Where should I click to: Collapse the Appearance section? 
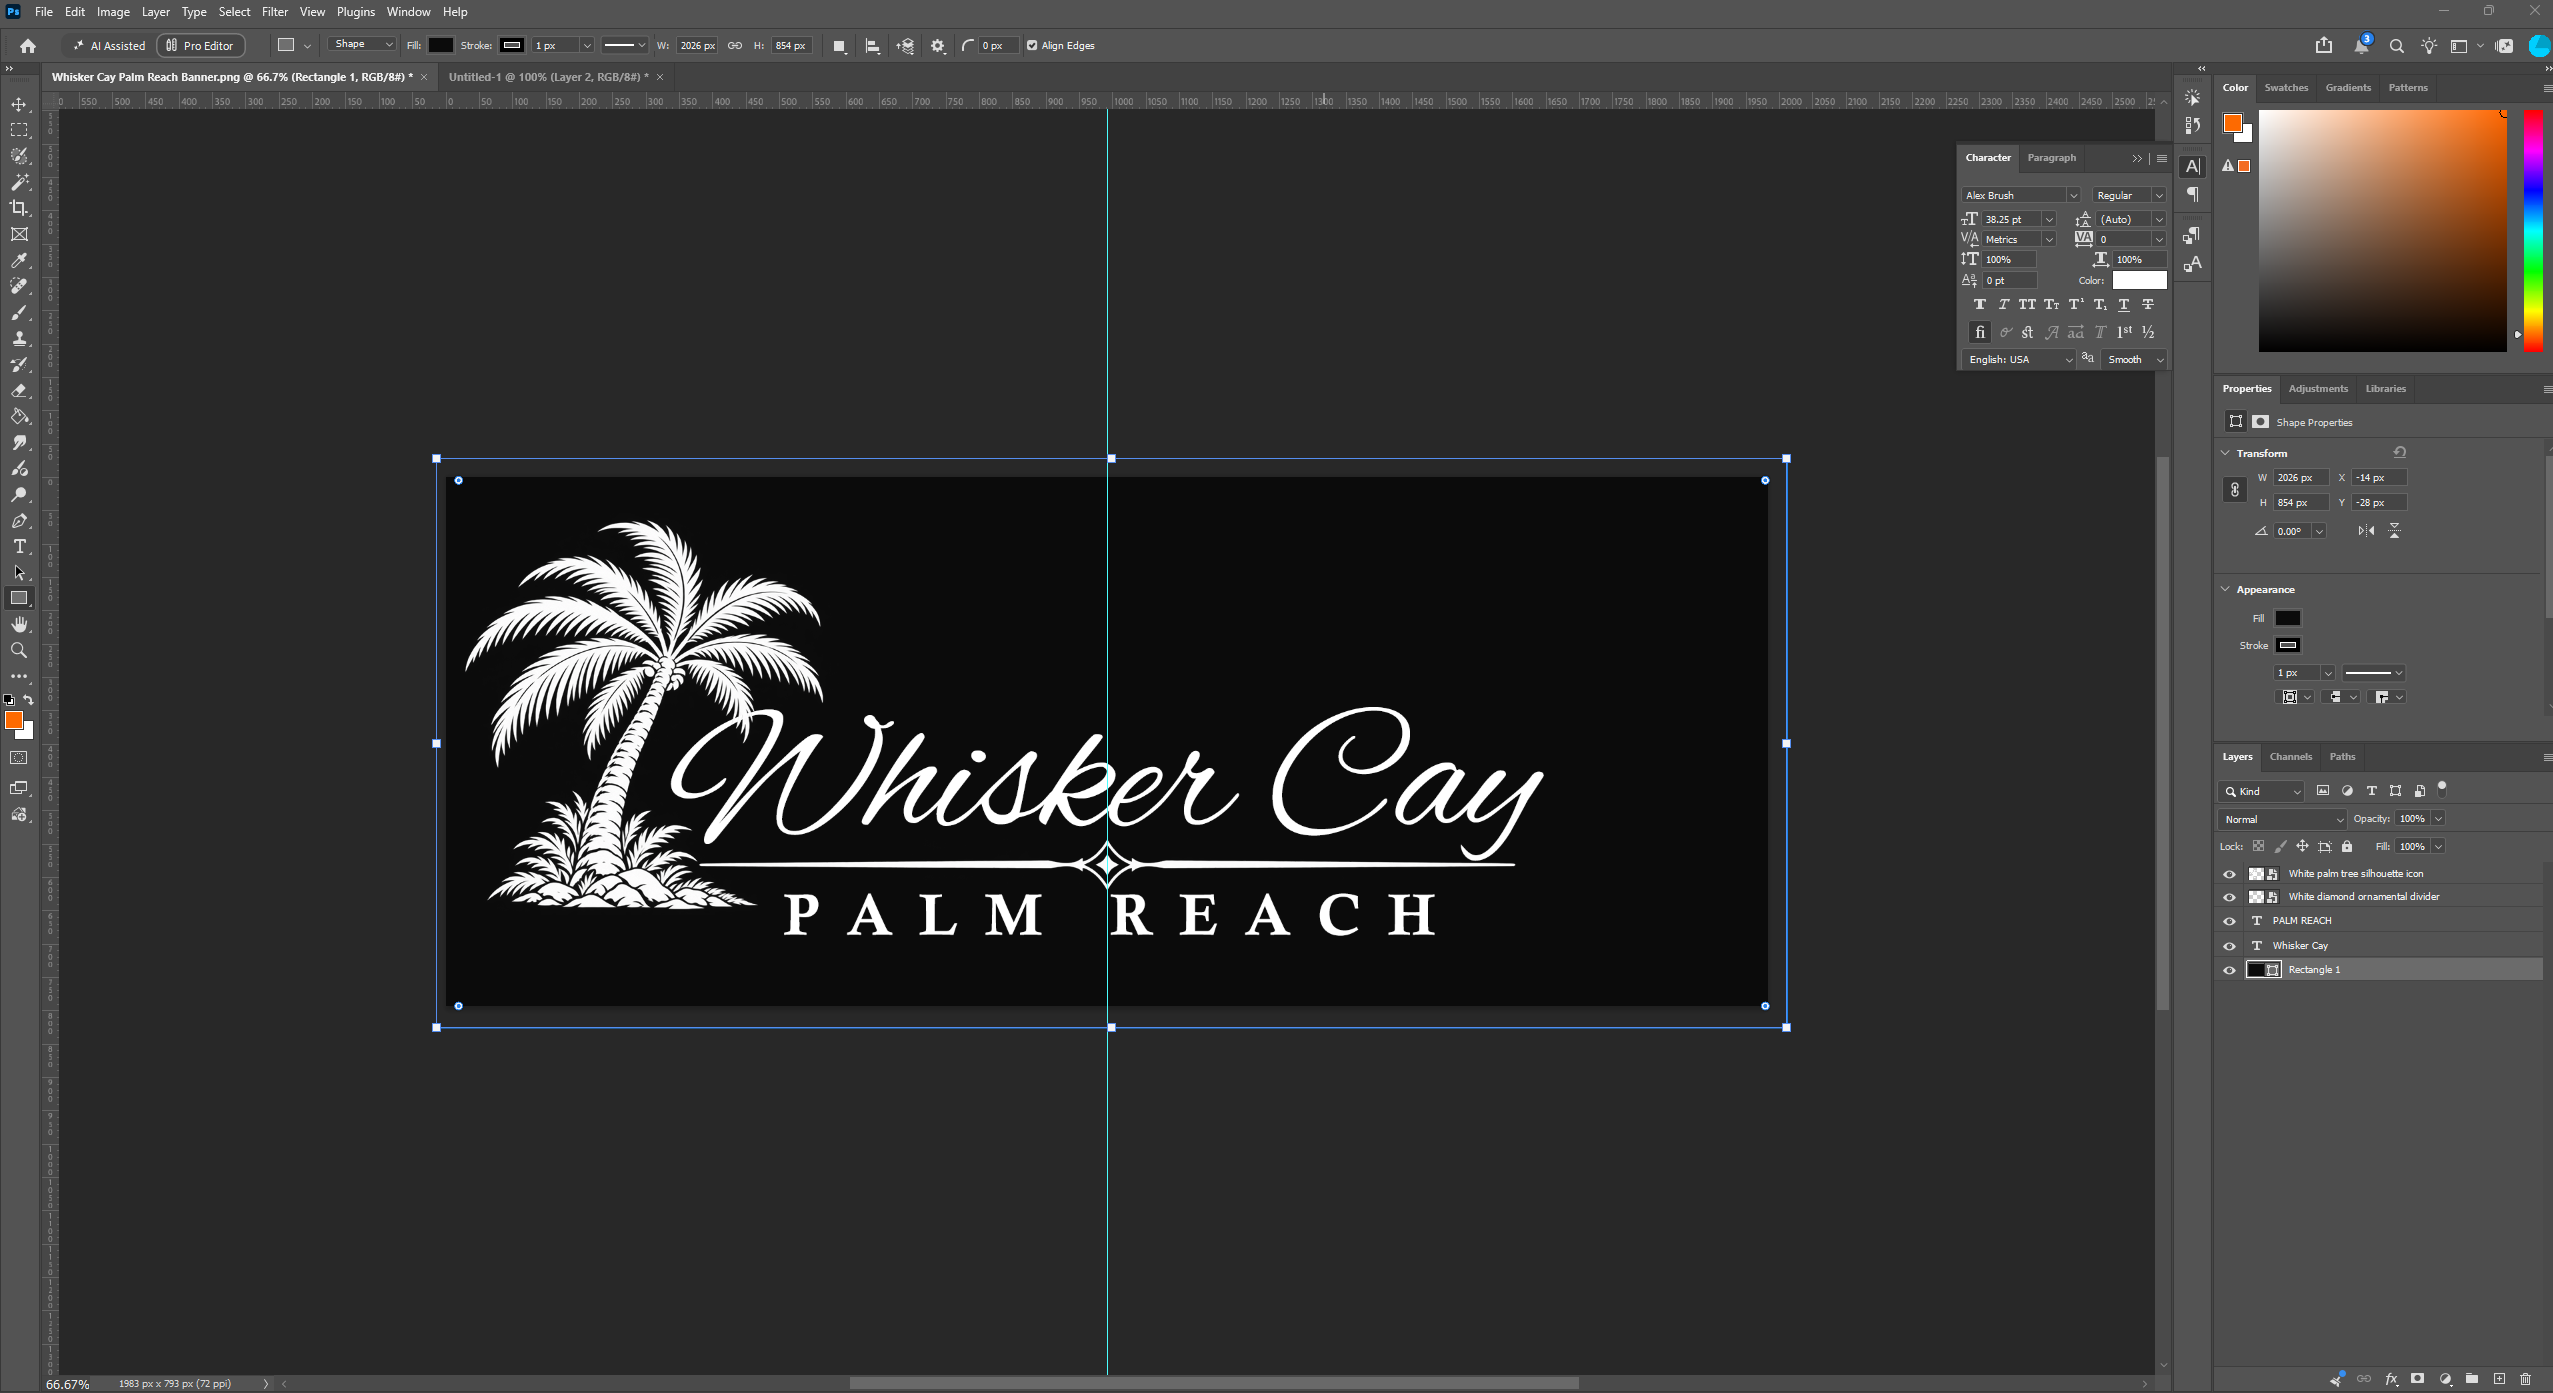click(x=2225, y=589)
